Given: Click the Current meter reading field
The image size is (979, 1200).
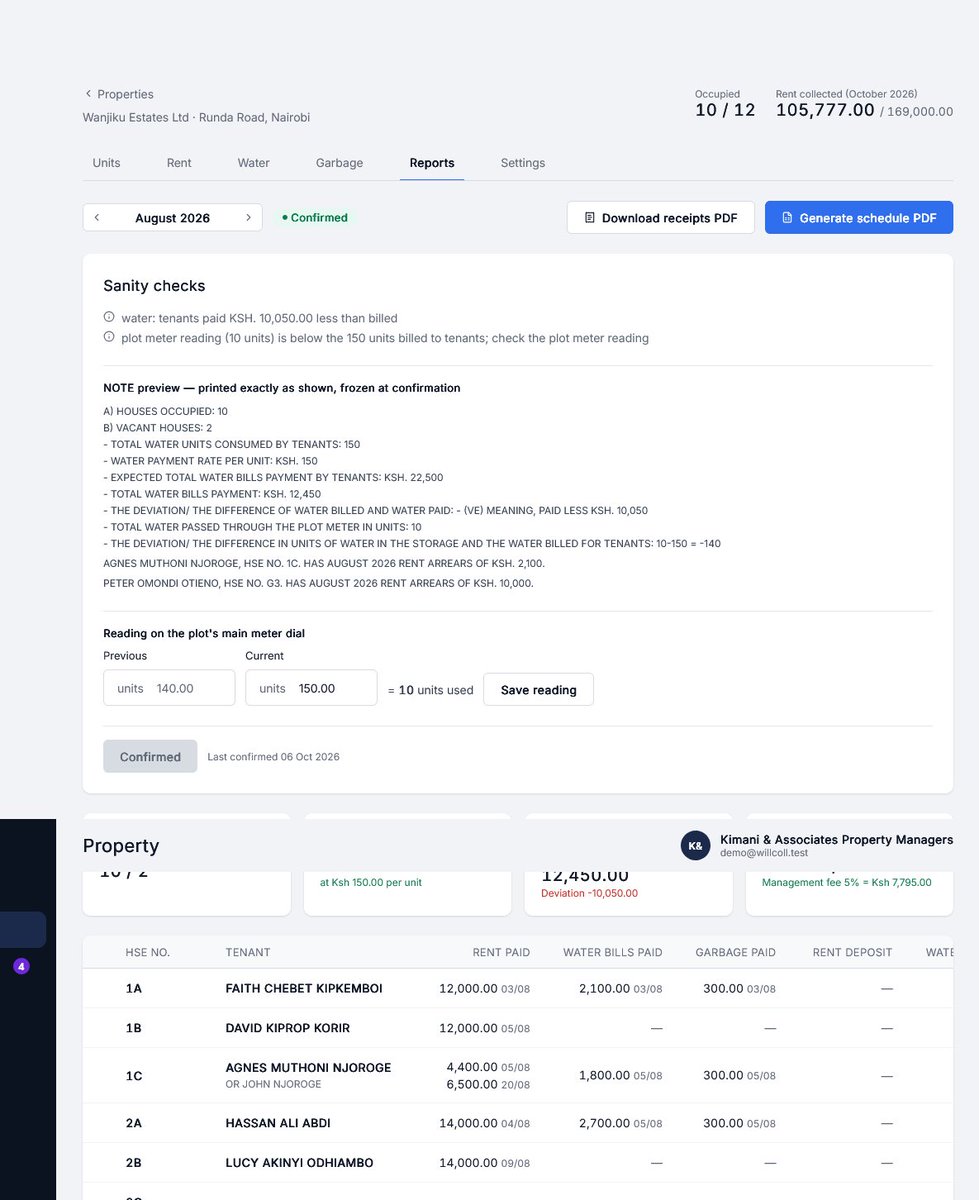Looking at the screenshot, I should [311, 688].
